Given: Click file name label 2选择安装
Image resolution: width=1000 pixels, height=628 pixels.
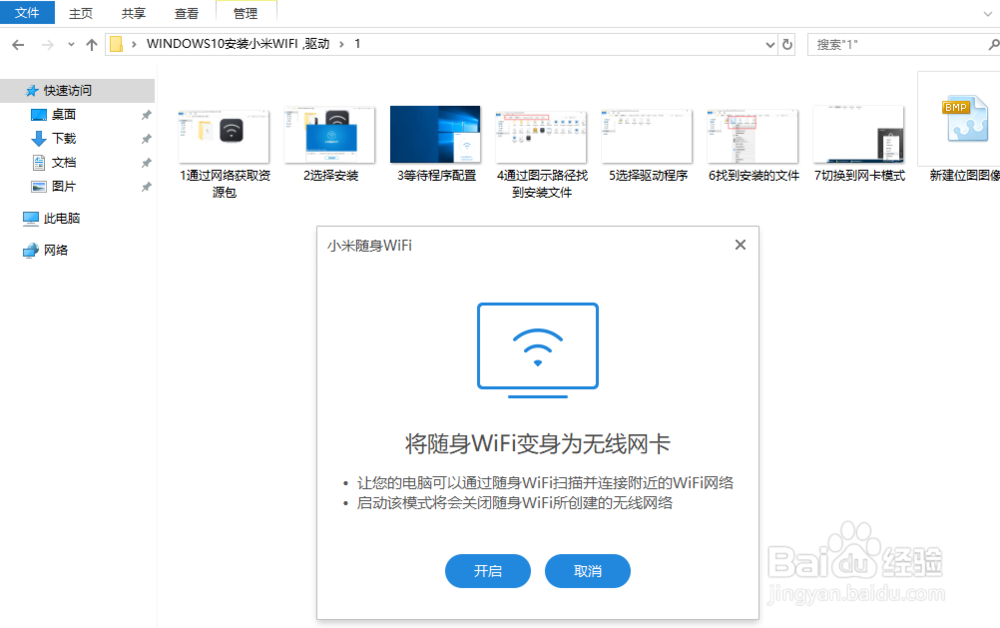Looking at the screenshot, I should (x=330, y=175).
